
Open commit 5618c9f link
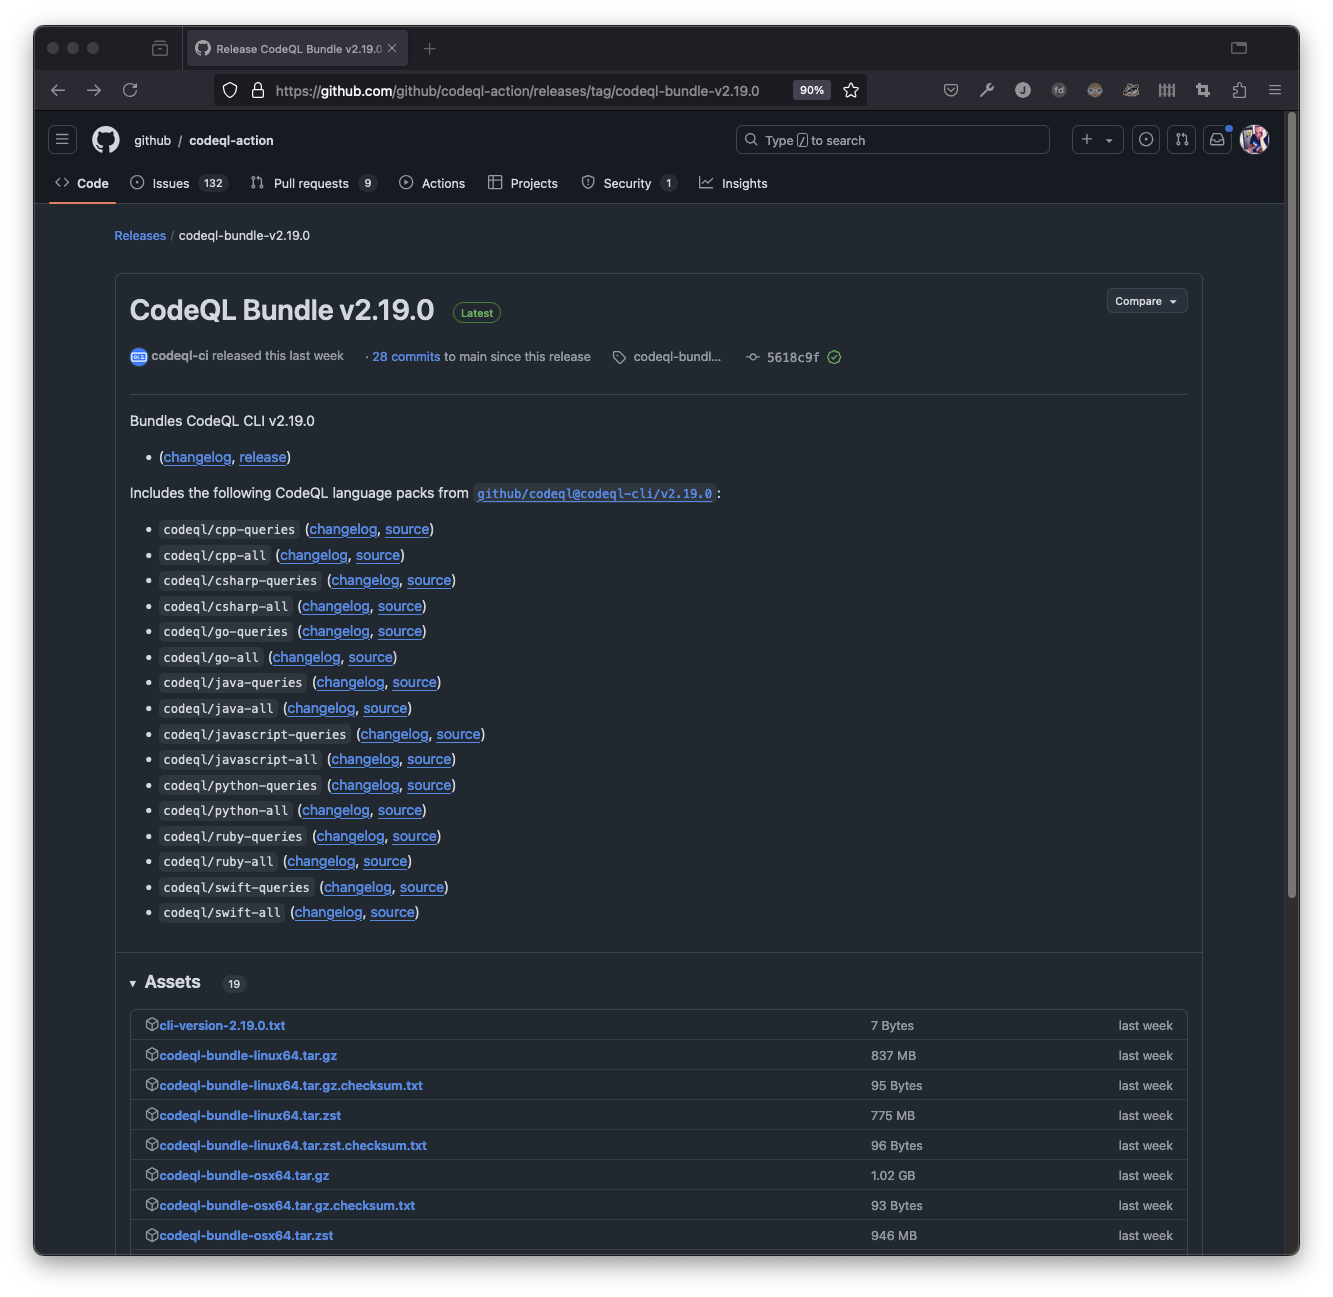tap(793, 357)
